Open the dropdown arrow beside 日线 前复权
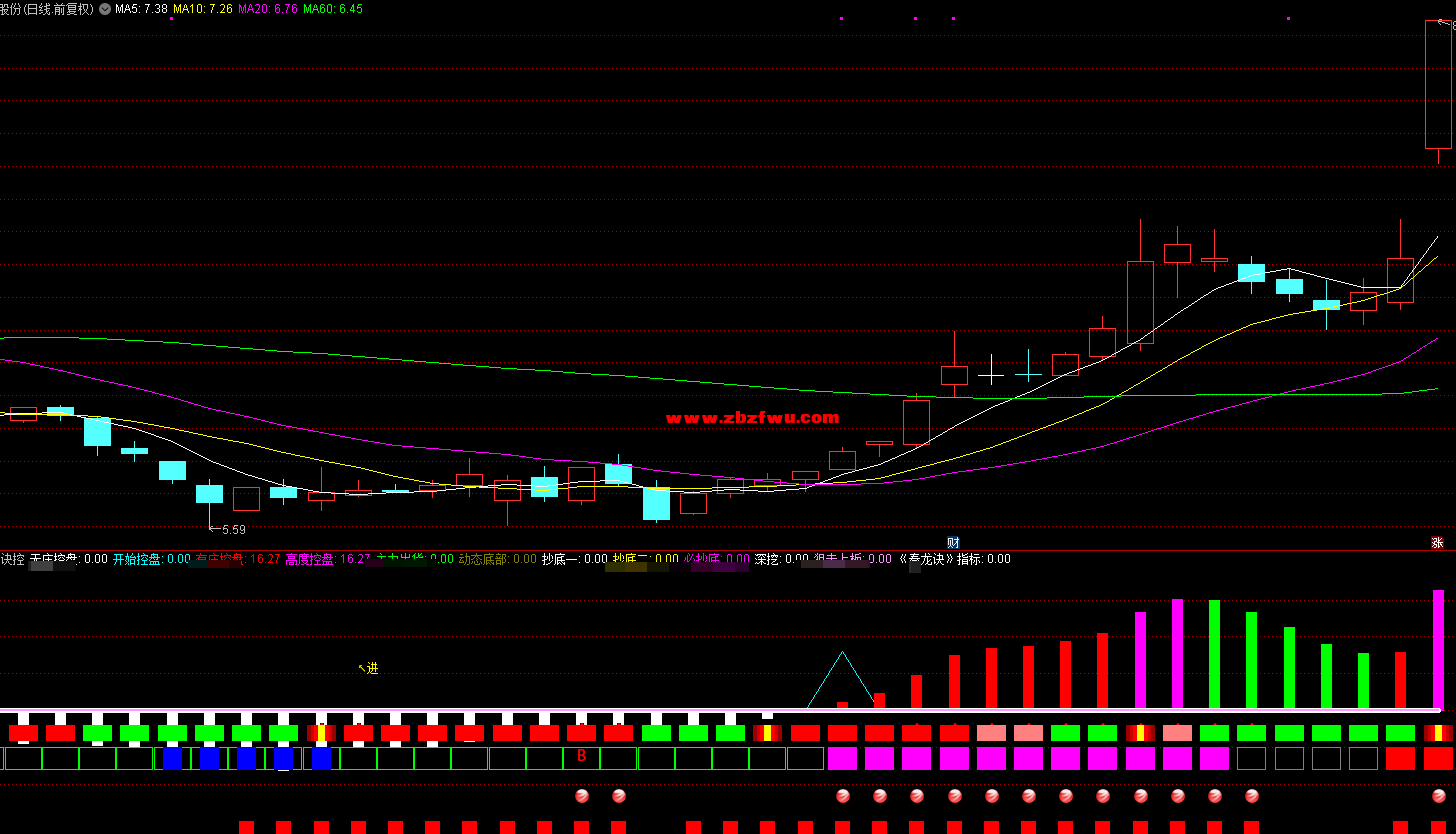Viewport: 1456px width, 834px height. click(x=105, y=9)
